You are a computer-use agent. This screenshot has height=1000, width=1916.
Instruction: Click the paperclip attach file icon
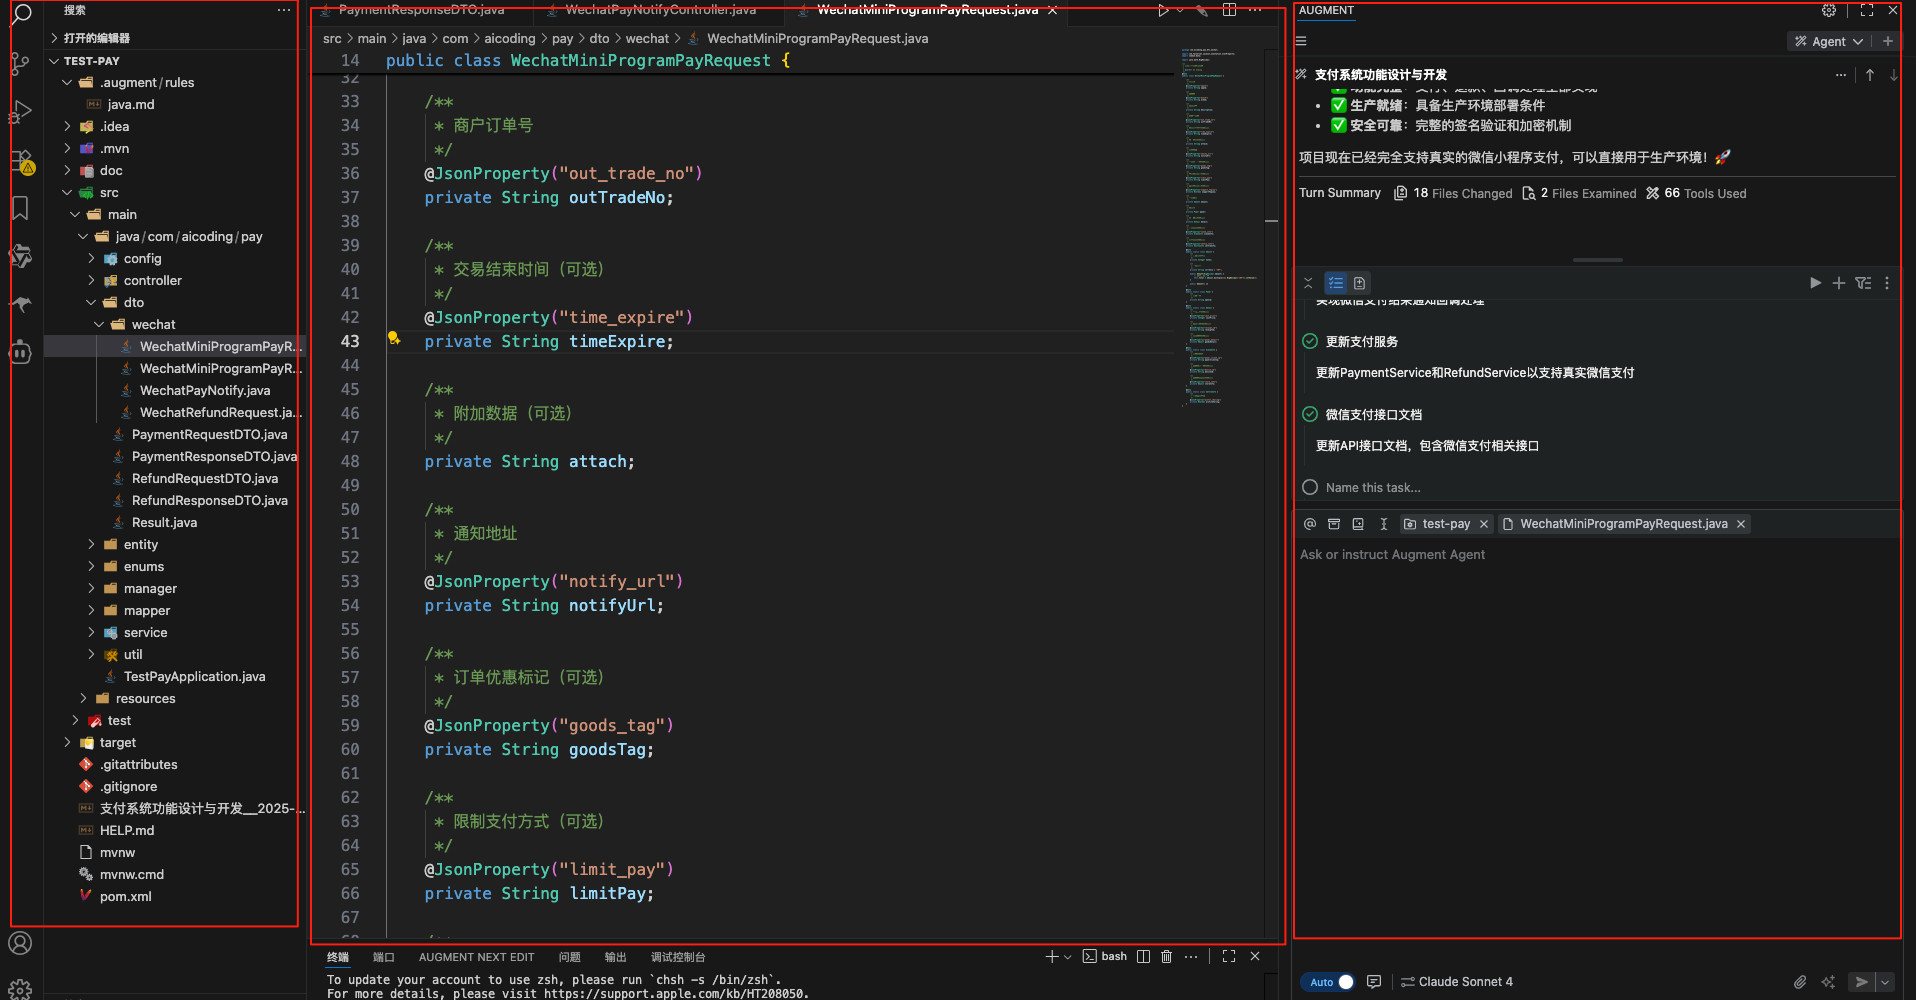tap(1799, 982)
